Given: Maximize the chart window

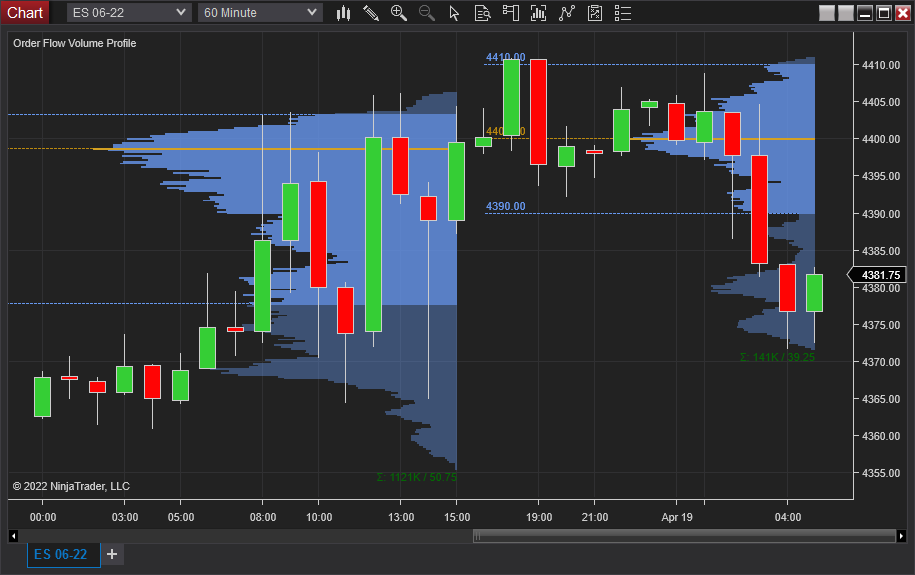Looking at the screenshot, I should point(884,13).
